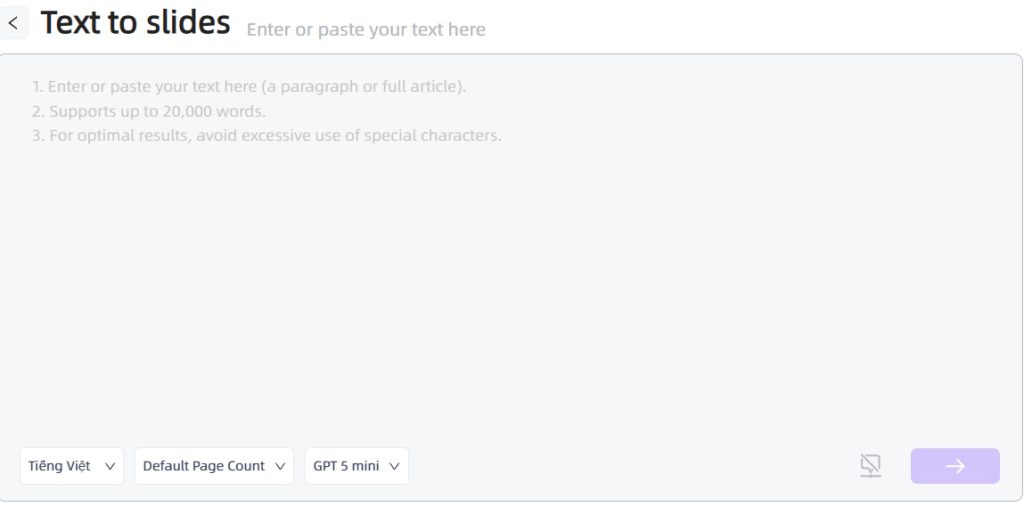This screenshot has height=507, width=1024.
Task: Click the 'Supports up to 20,000 words' line
Action: [149, 112]
